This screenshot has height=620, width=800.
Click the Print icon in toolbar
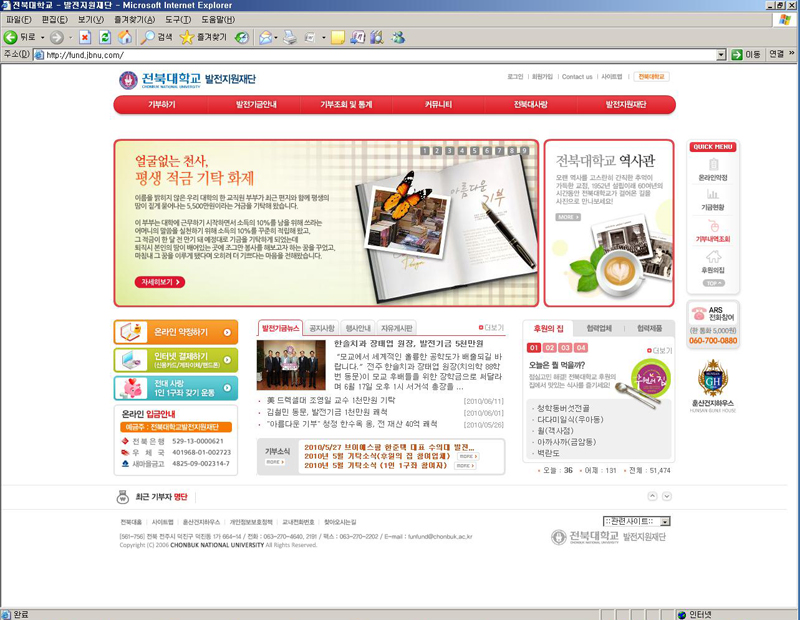click(290, 37)
